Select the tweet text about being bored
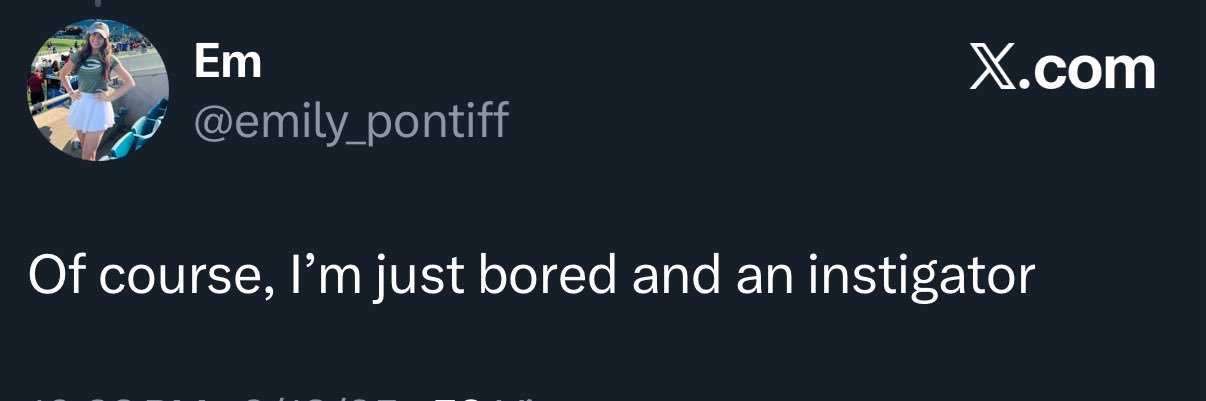 tap(531, 277)
